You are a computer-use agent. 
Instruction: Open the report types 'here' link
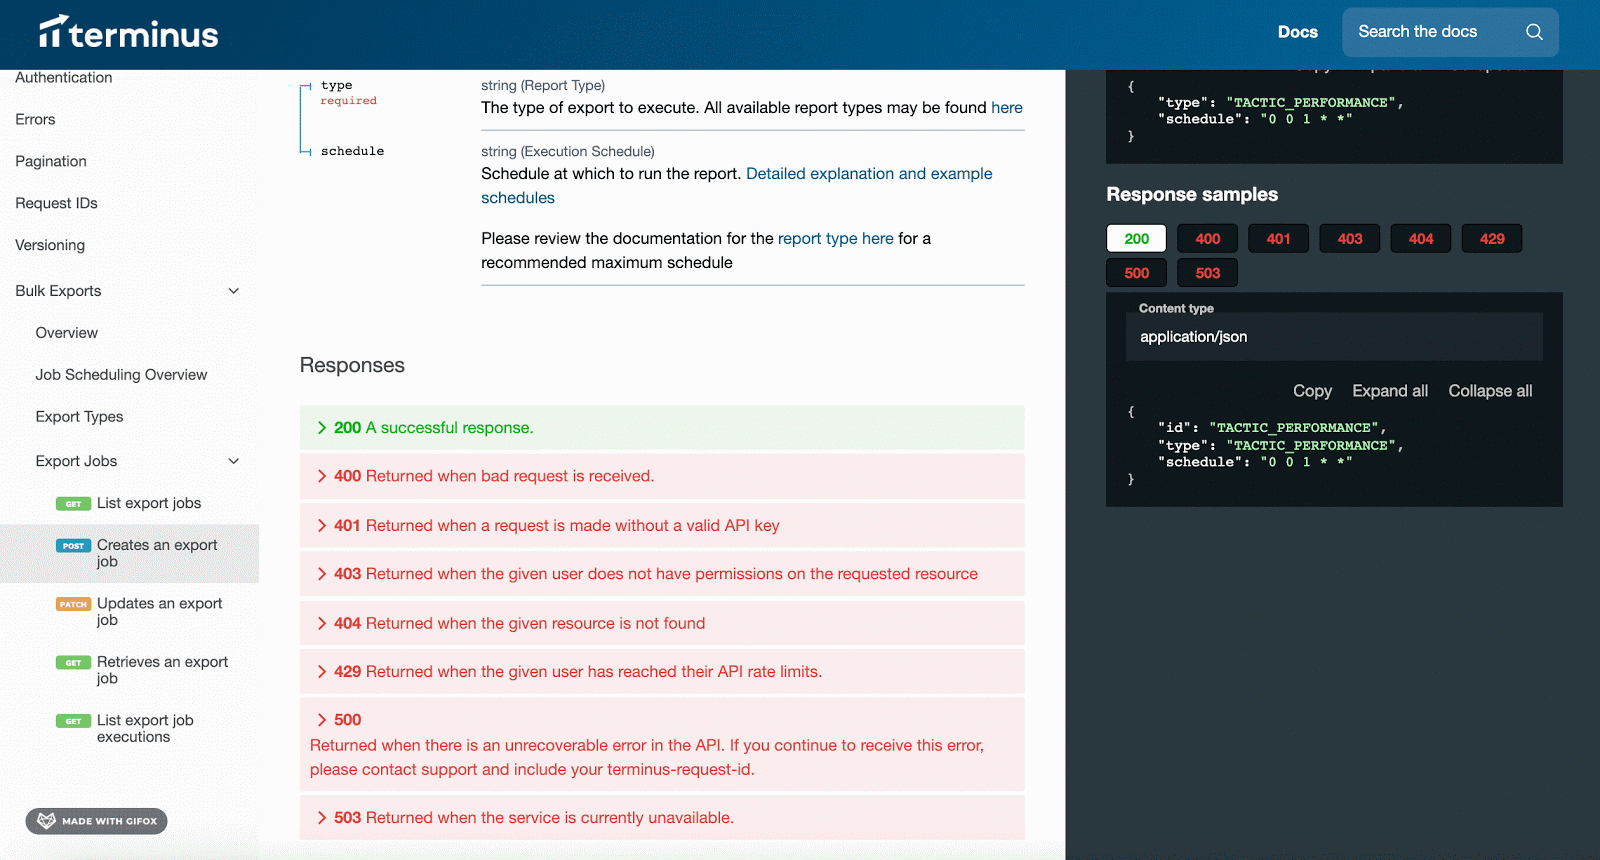(1007, 108)
